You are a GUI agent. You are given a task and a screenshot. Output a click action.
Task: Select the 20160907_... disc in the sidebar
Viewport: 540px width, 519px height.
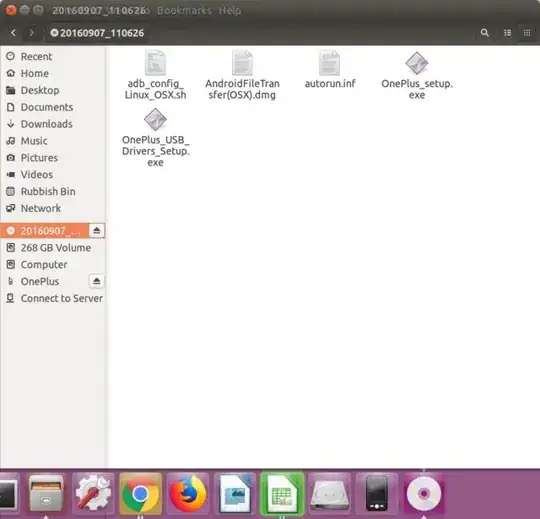pyautogui.click(x=44, y=230)
